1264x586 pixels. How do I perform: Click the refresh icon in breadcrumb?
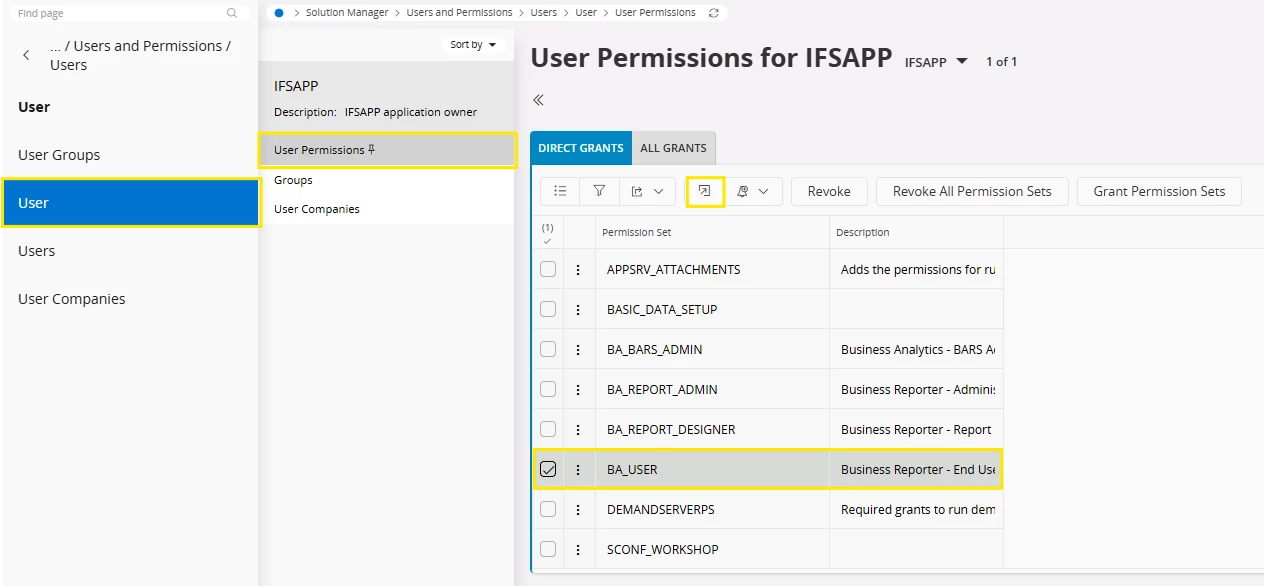pos(713,13)
